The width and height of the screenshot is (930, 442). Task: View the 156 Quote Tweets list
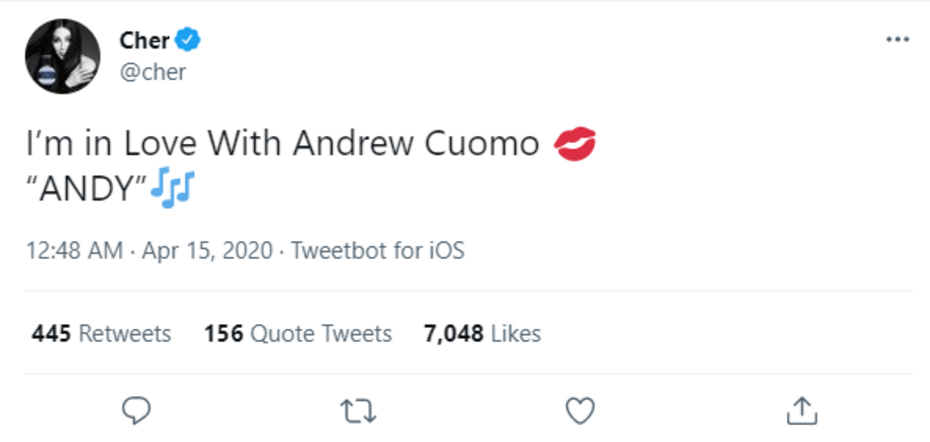click(x=297, y=333)
